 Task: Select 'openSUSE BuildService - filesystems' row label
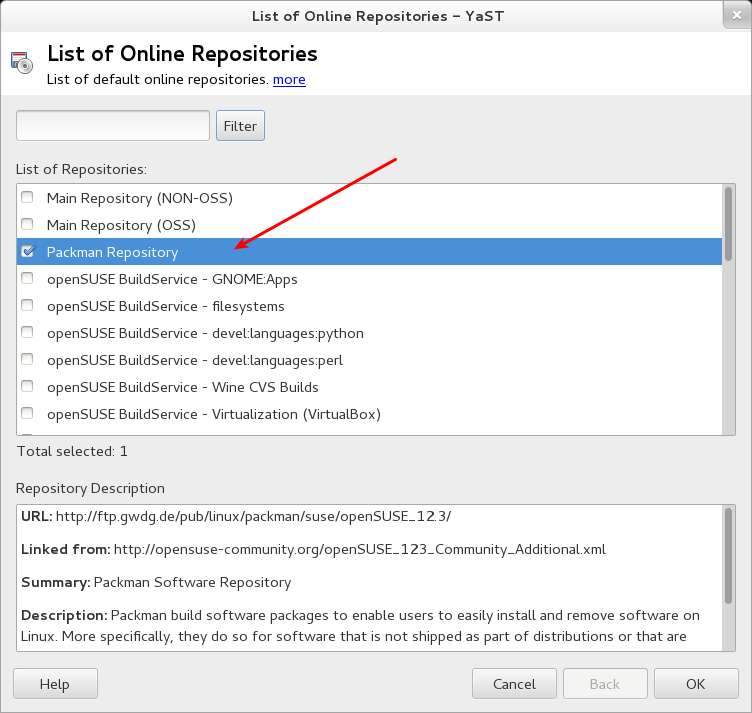click(165, 306)
